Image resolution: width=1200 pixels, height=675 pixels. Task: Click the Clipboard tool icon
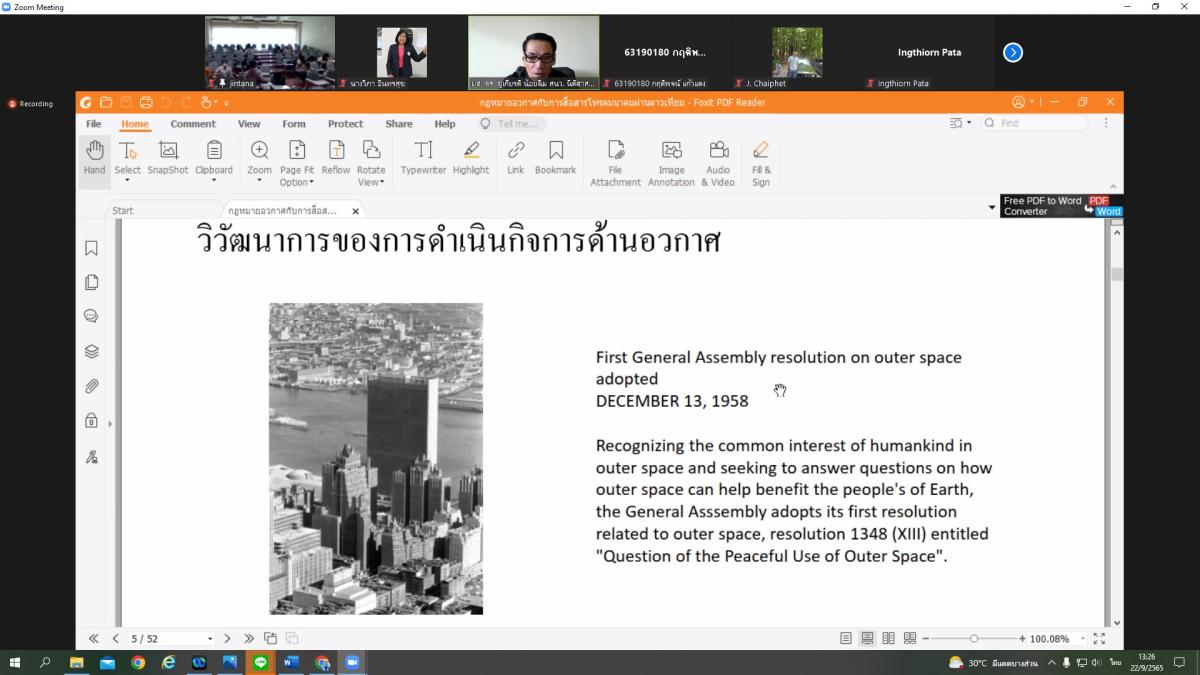pos(214,151)
